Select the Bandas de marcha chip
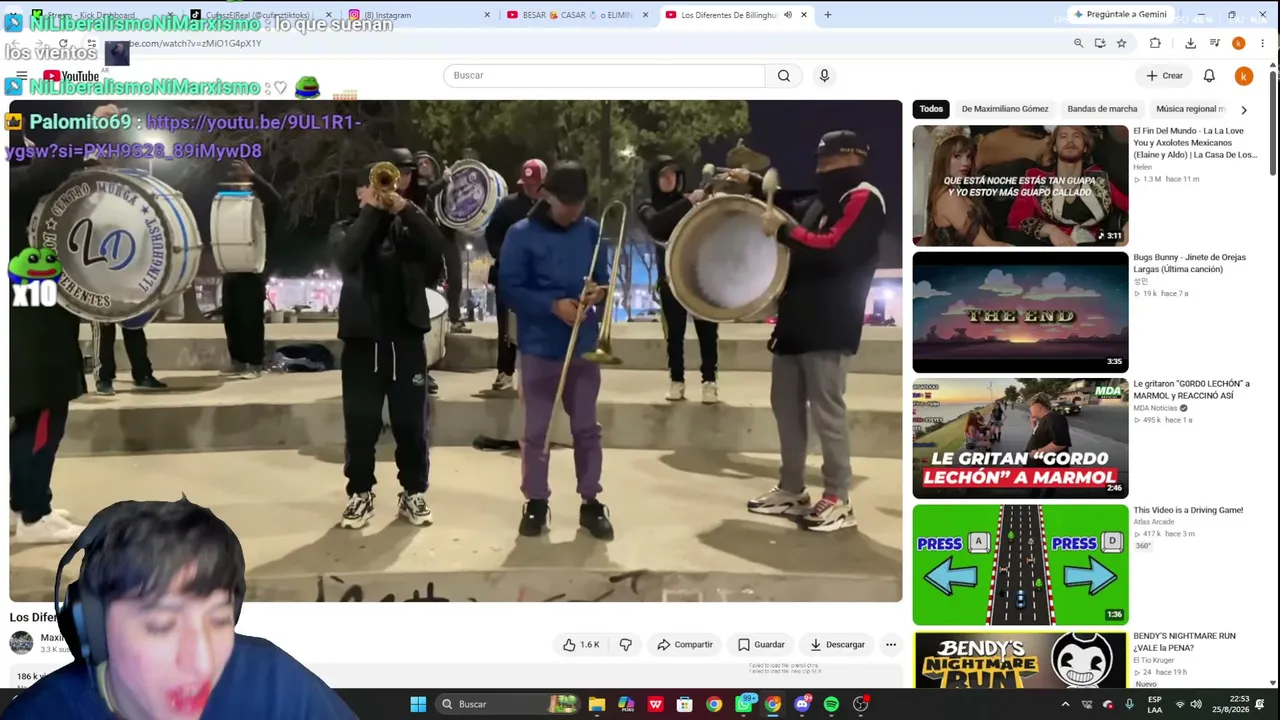This screenshot has width=1280, height=720. pos(1102,109)
